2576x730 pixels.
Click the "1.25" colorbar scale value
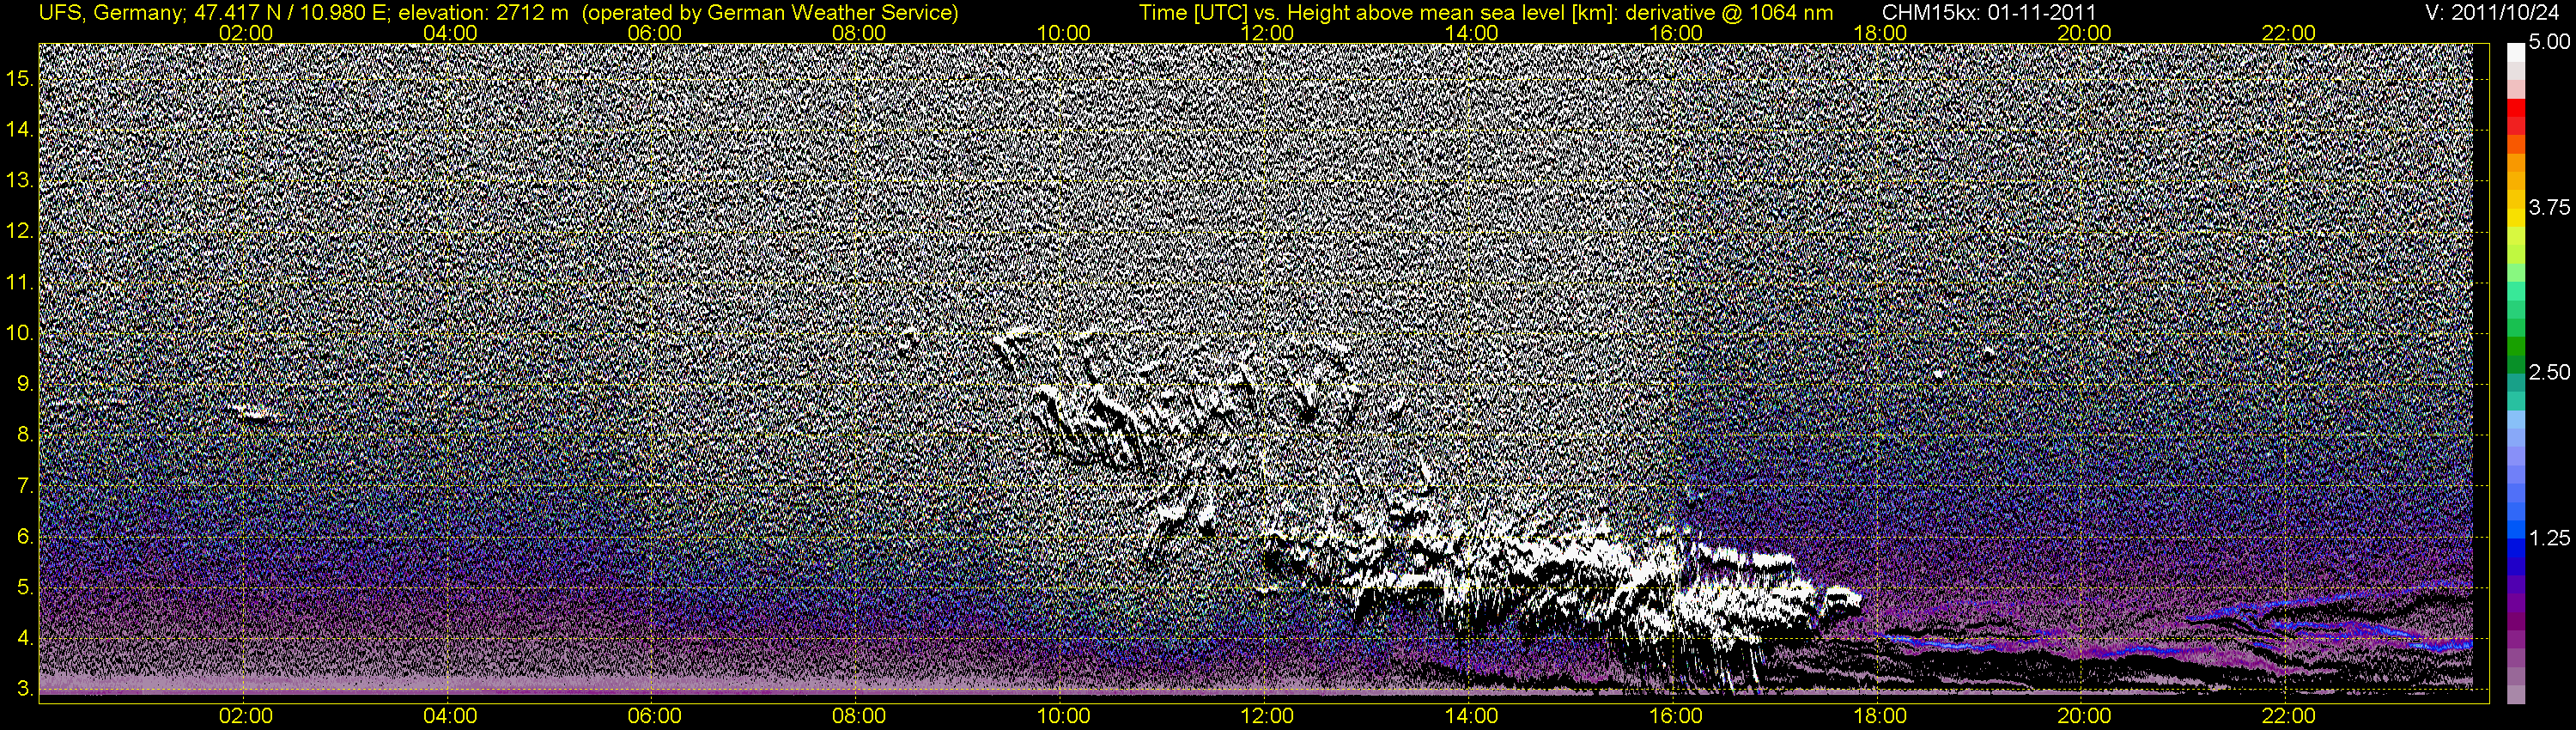[x=2549, y=538]
